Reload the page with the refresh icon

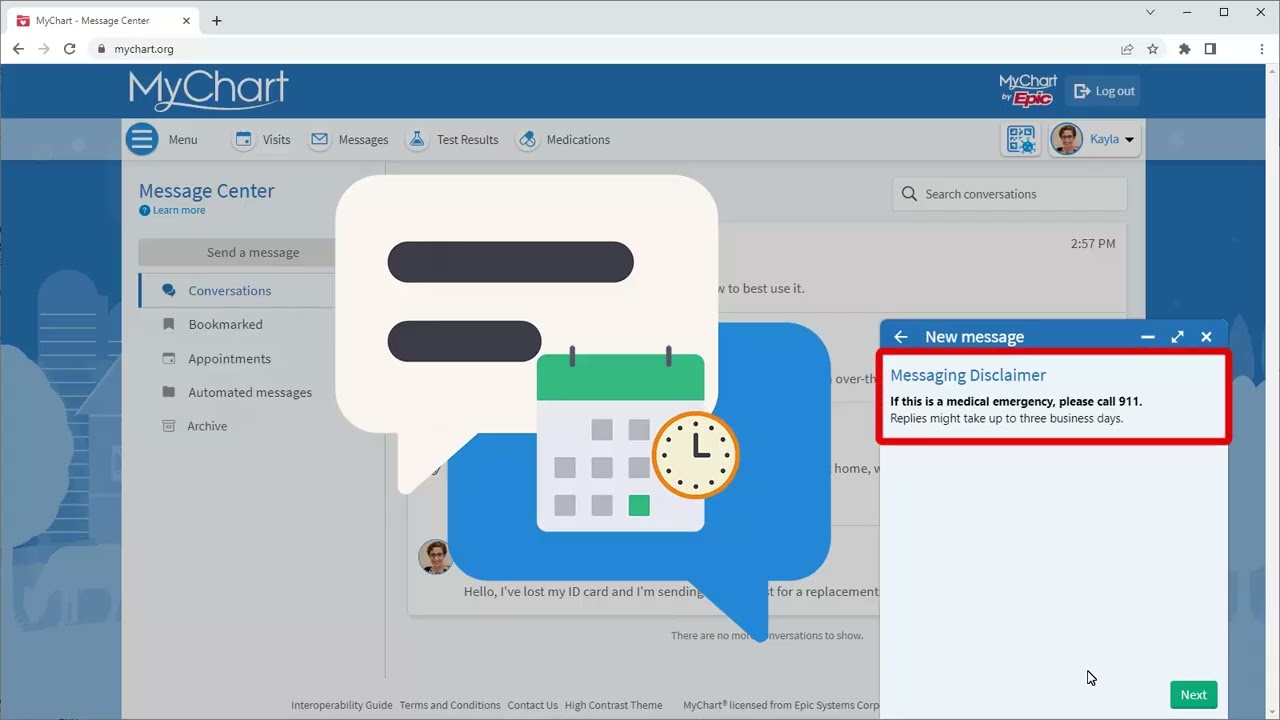(69, 49)
